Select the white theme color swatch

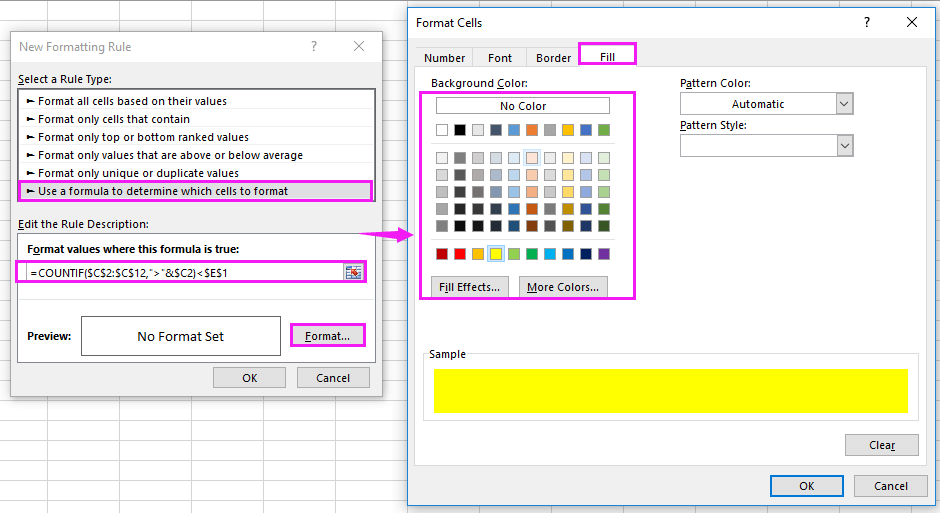click(x=442, y=130)
